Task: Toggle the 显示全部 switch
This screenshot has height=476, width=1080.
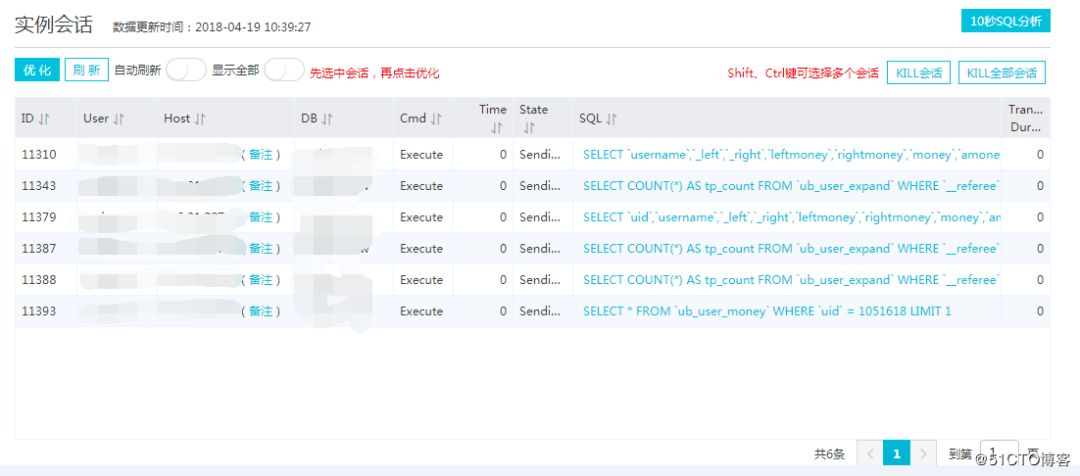Action: [284, 70]
